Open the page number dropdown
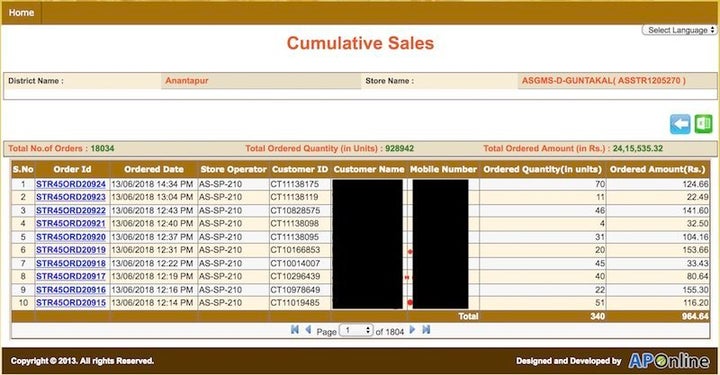Image resolution: width=720 pixels, height=375 pixels. (356, 330)
